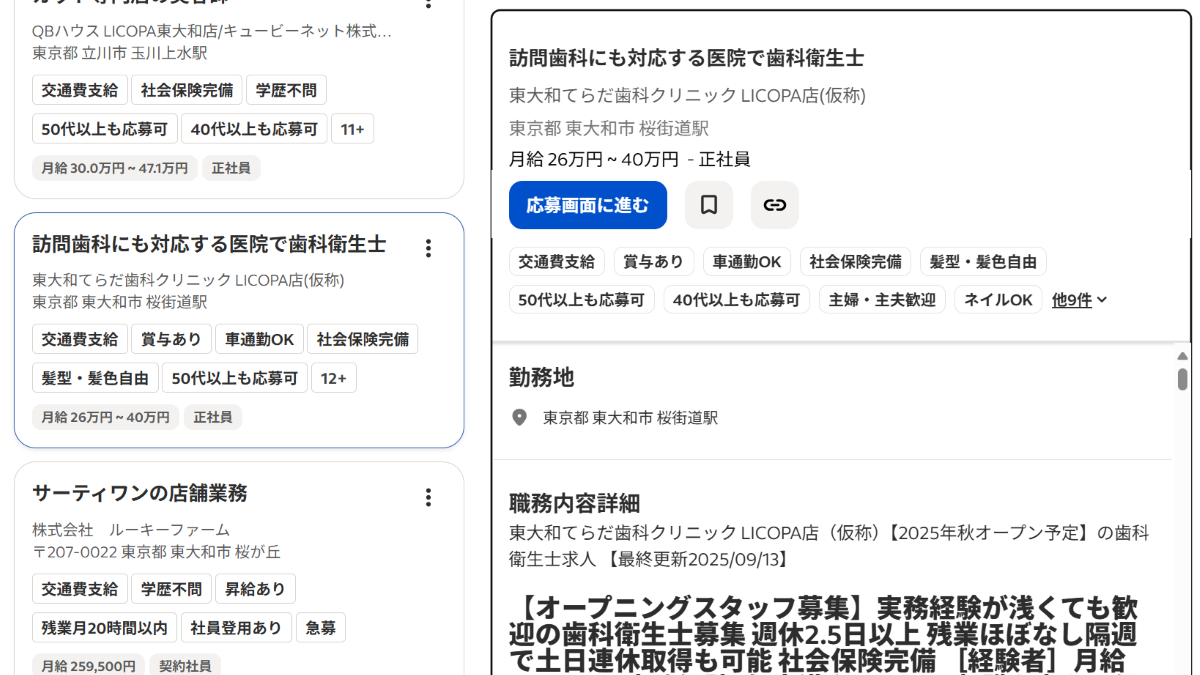Click 社会保険完備 tag in detail pane
The height and width of the screenshot is (675, 1200).
pos(855,262)
